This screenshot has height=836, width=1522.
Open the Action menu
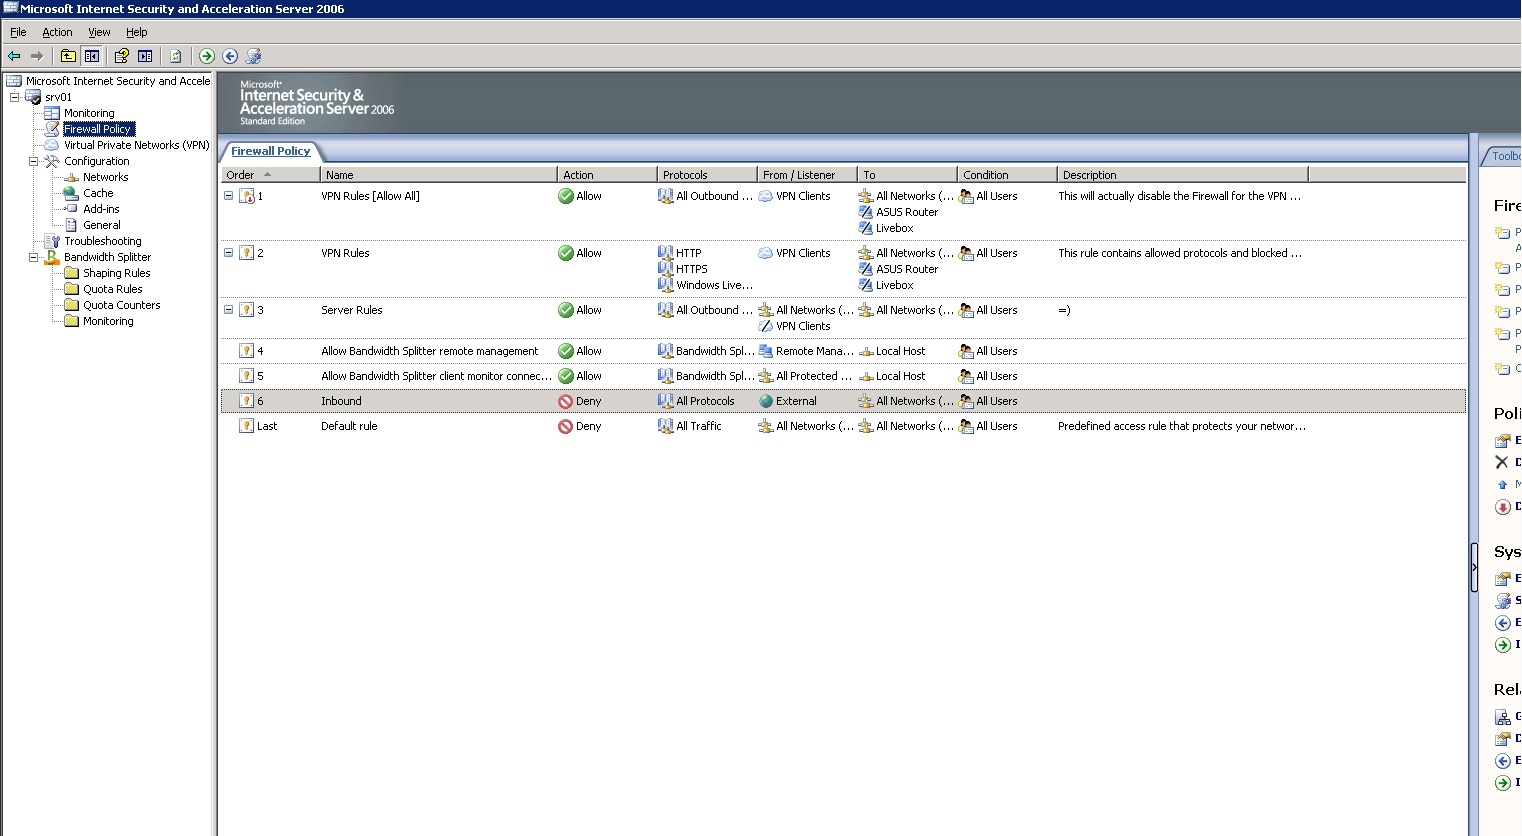pos(57,32)
